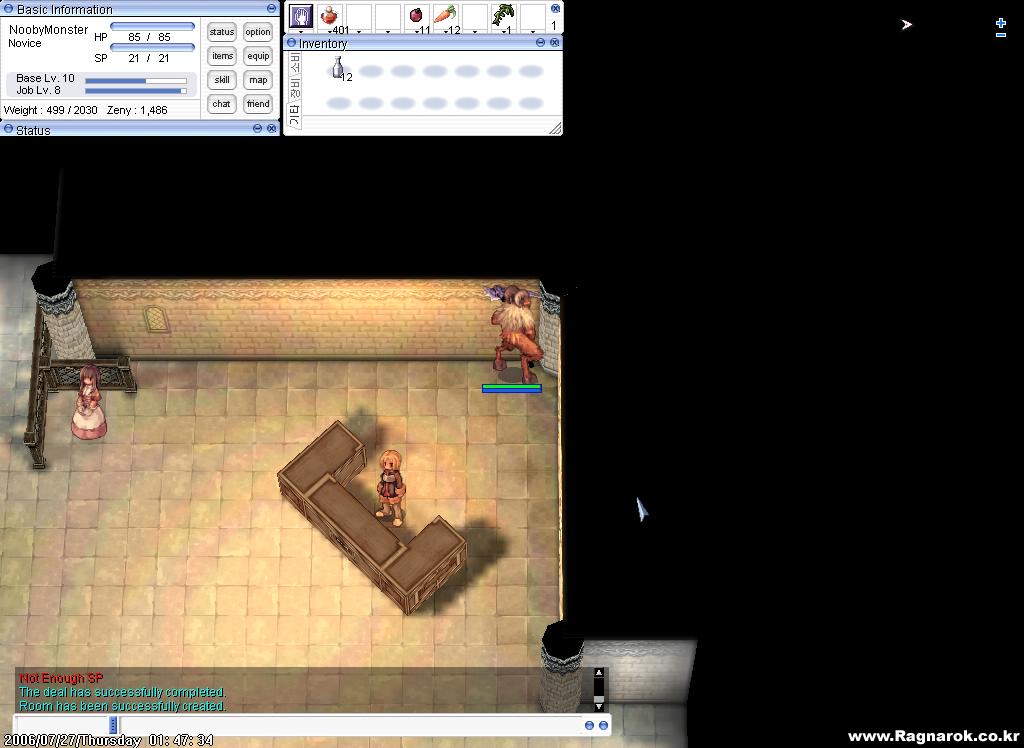The height and width of the screenshot is (748, 1024).
Task: Select the bottle item in the Inventory
Action: point(338,67)
